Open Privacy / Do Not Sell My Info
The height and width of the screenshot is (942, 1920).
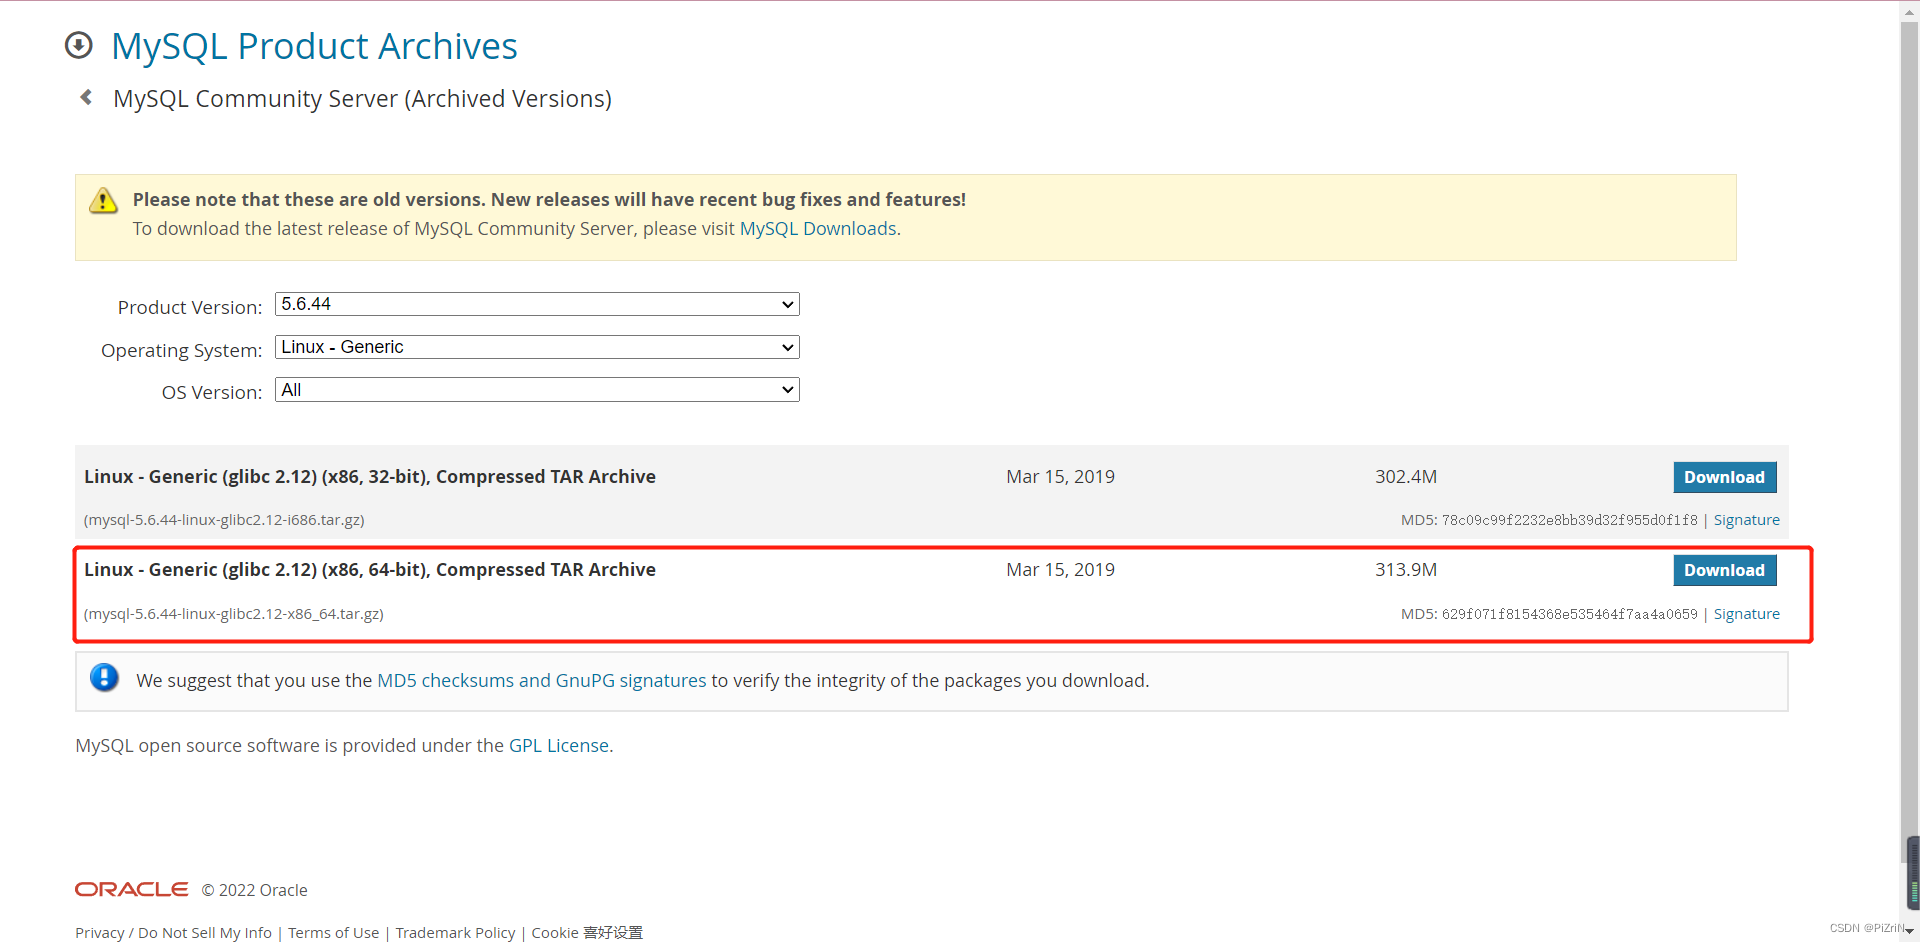[173, 932]
